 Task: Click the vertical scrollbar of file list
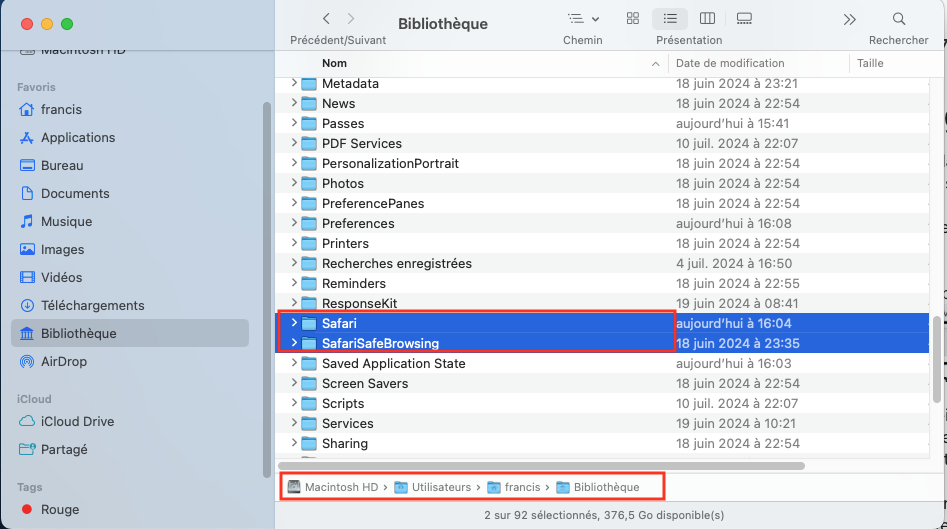(937, 358)
